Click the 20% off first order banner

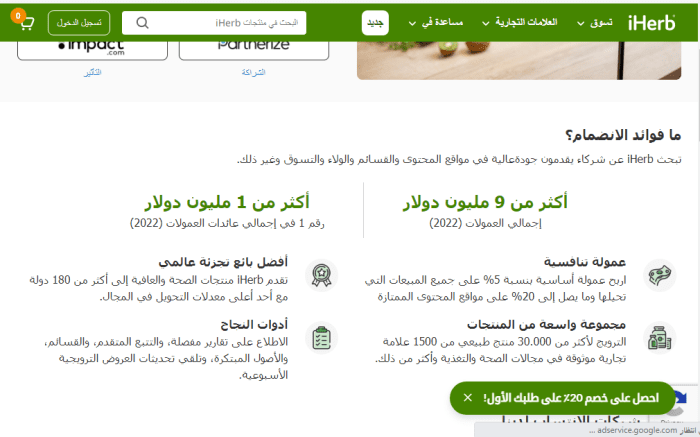tap(562, 398)
